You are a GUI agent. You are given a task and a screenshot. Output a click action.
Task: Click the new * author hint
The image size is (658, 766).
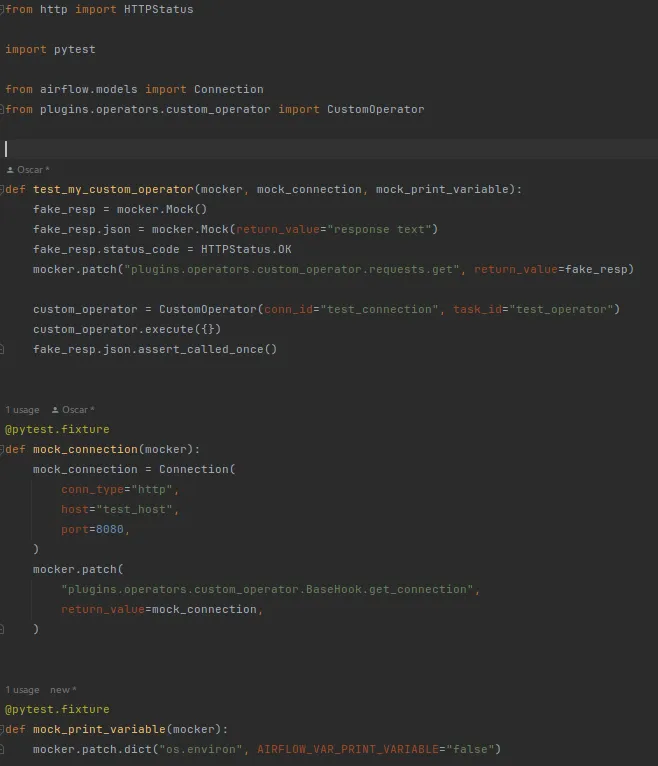63,690
